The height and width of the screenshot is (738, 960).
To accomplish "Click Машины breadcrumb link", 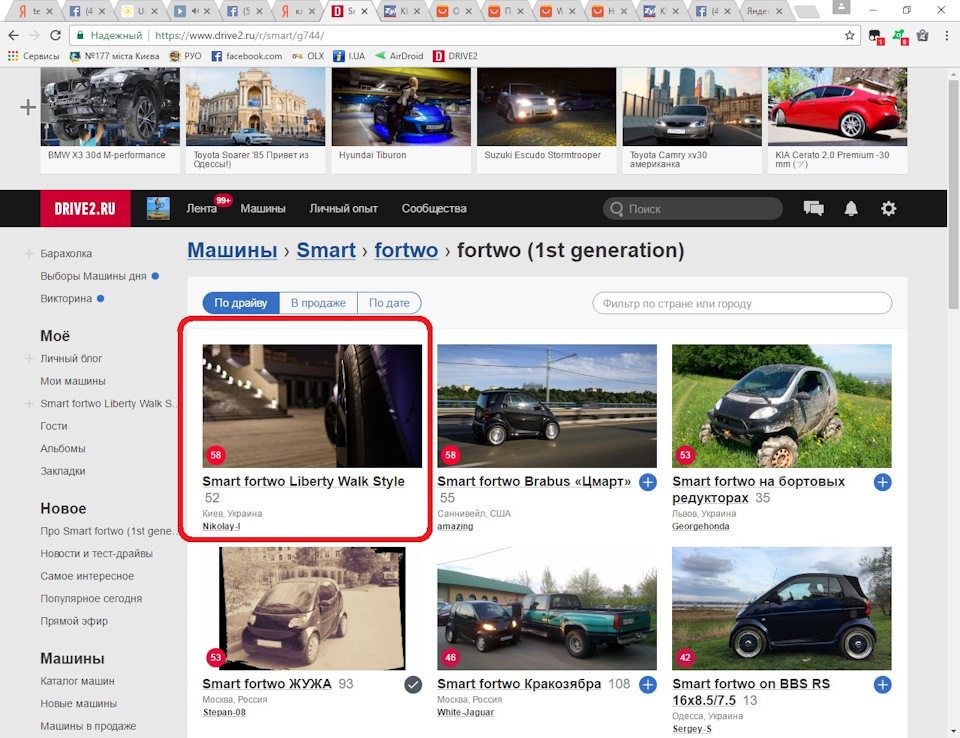I will click(x=232, y=250).
